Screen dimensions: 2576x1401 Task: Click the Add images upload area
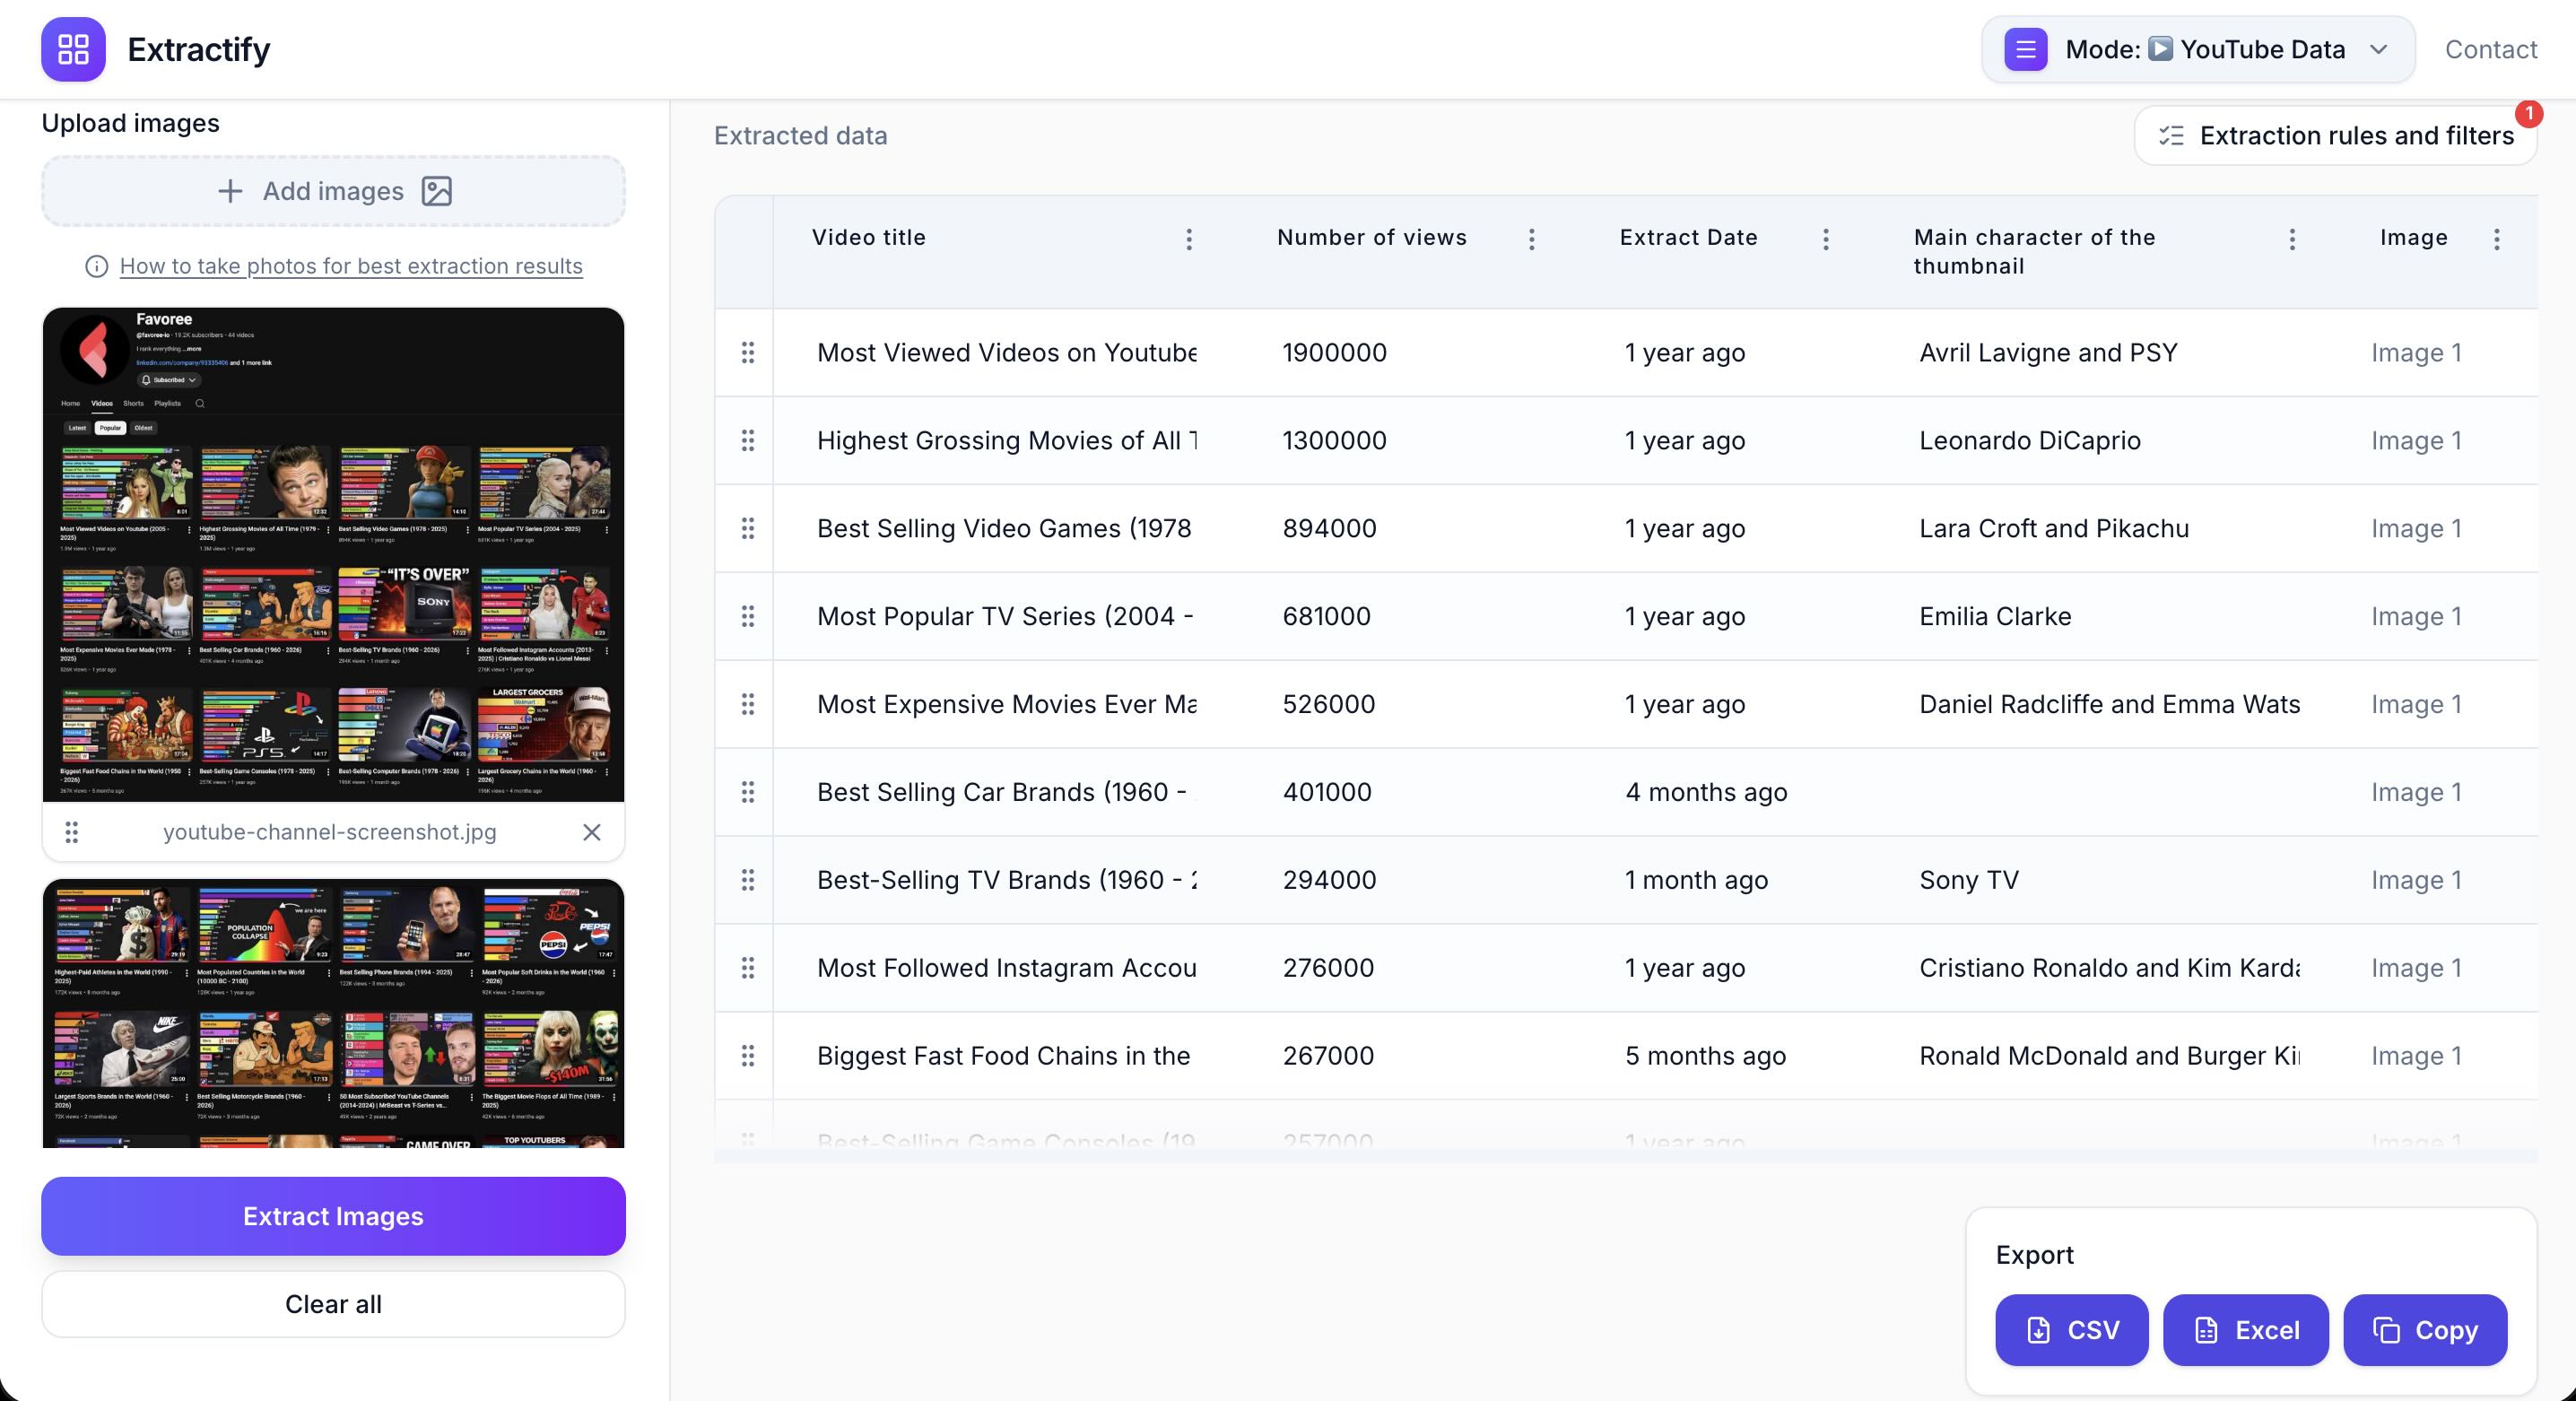pos(333,191)
